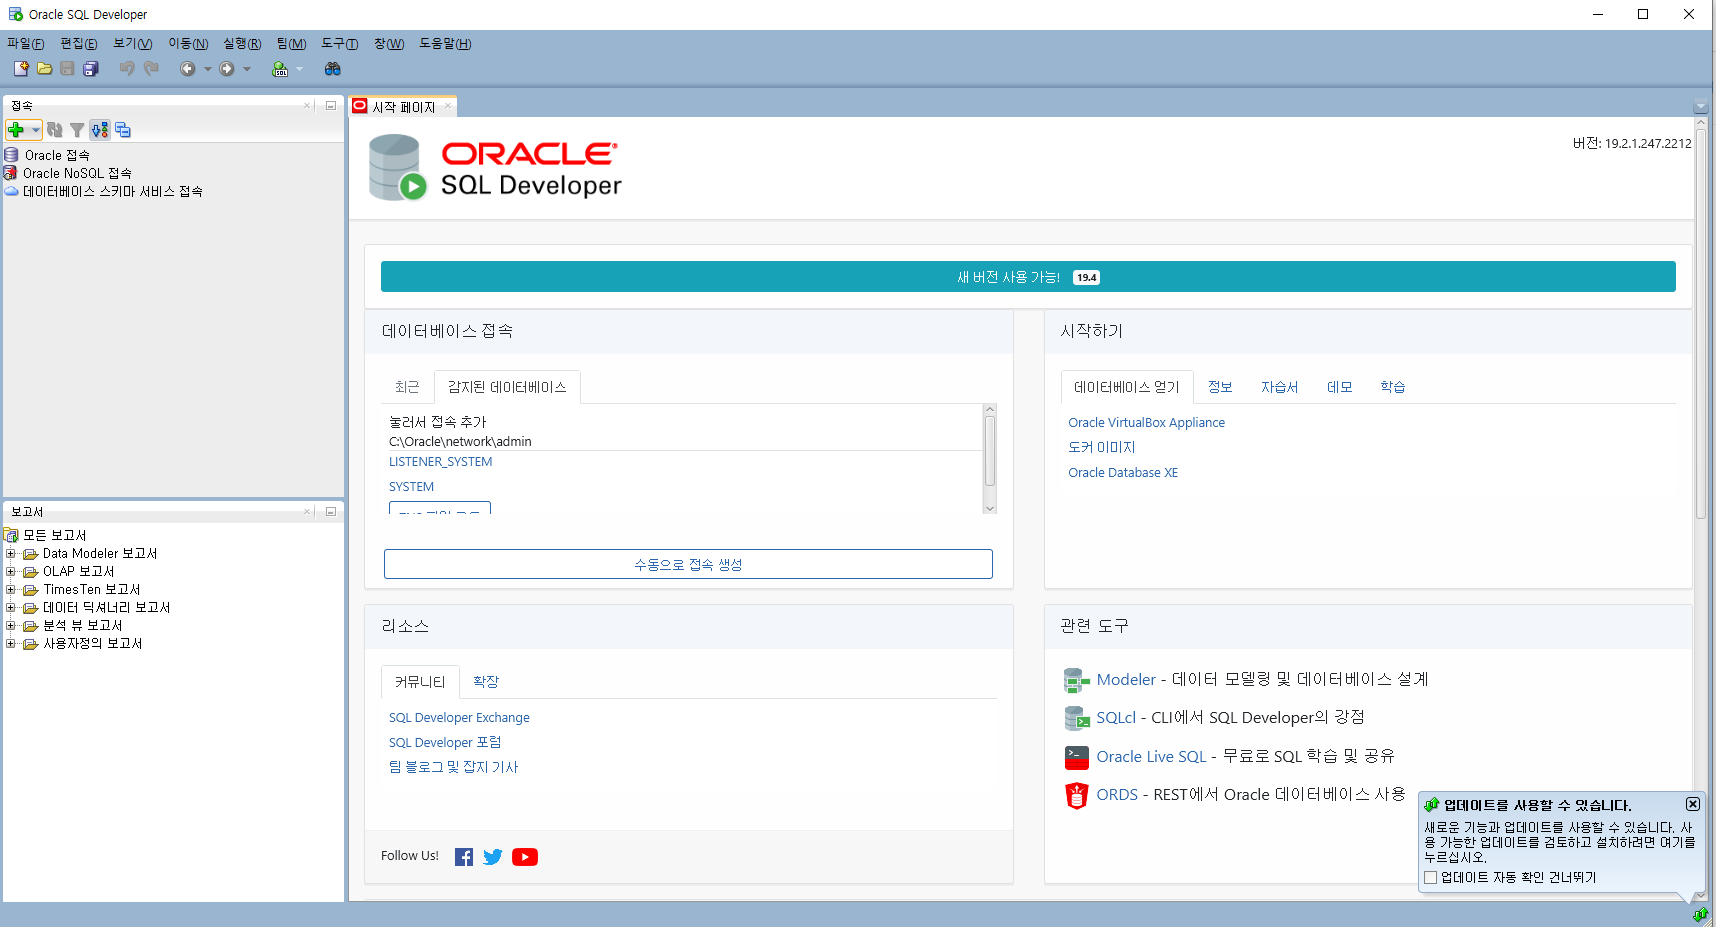Viewport: 1716px width, 927px height.
Task: Open the LISTENER_SYSTEM link
Action: (440, 462)
